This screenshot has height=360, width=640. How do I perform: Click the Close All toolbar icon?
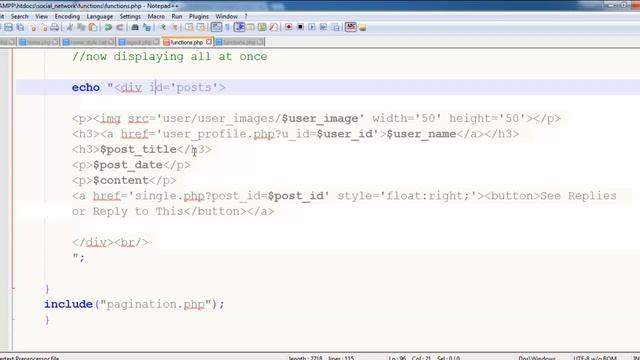pyautogui.click(x=44, y=27)
